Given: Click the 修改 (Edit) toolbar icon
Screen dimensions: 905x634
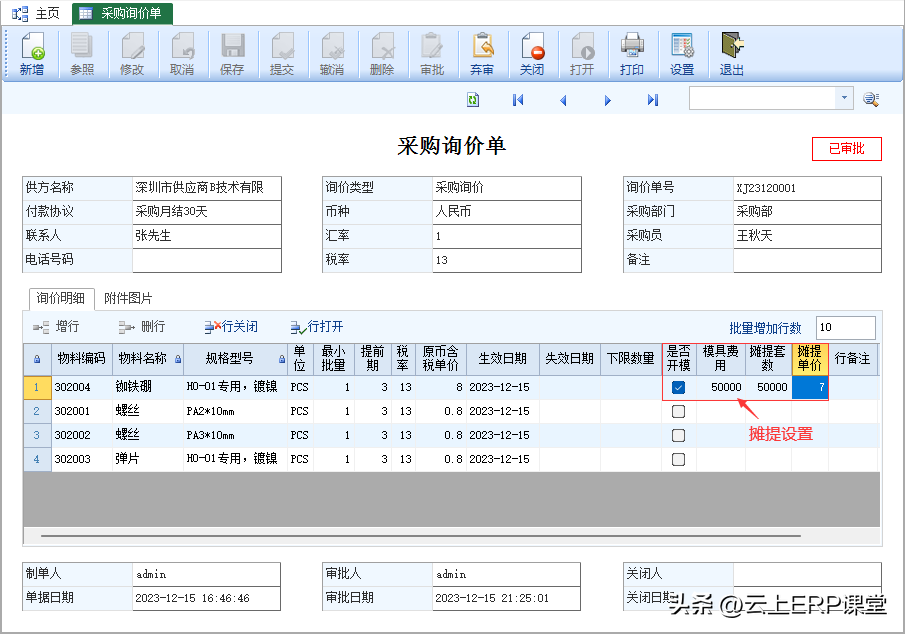Looking at the screenshot, I should click(x=132, y=54).
